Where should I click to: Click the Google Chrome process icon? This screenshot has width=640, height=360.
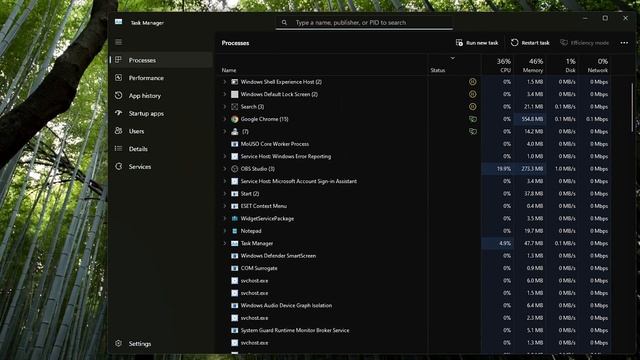[x=235, y=119]
